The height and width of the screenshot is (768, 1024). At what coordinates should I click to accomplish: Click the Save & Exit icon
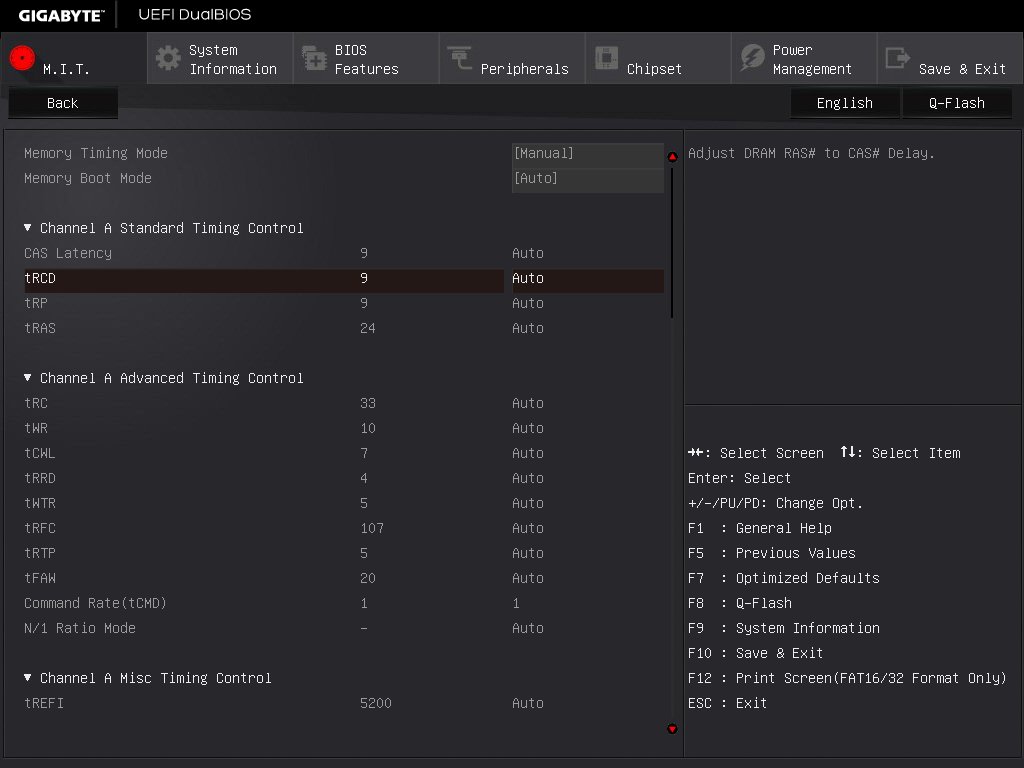coord(898,58)
